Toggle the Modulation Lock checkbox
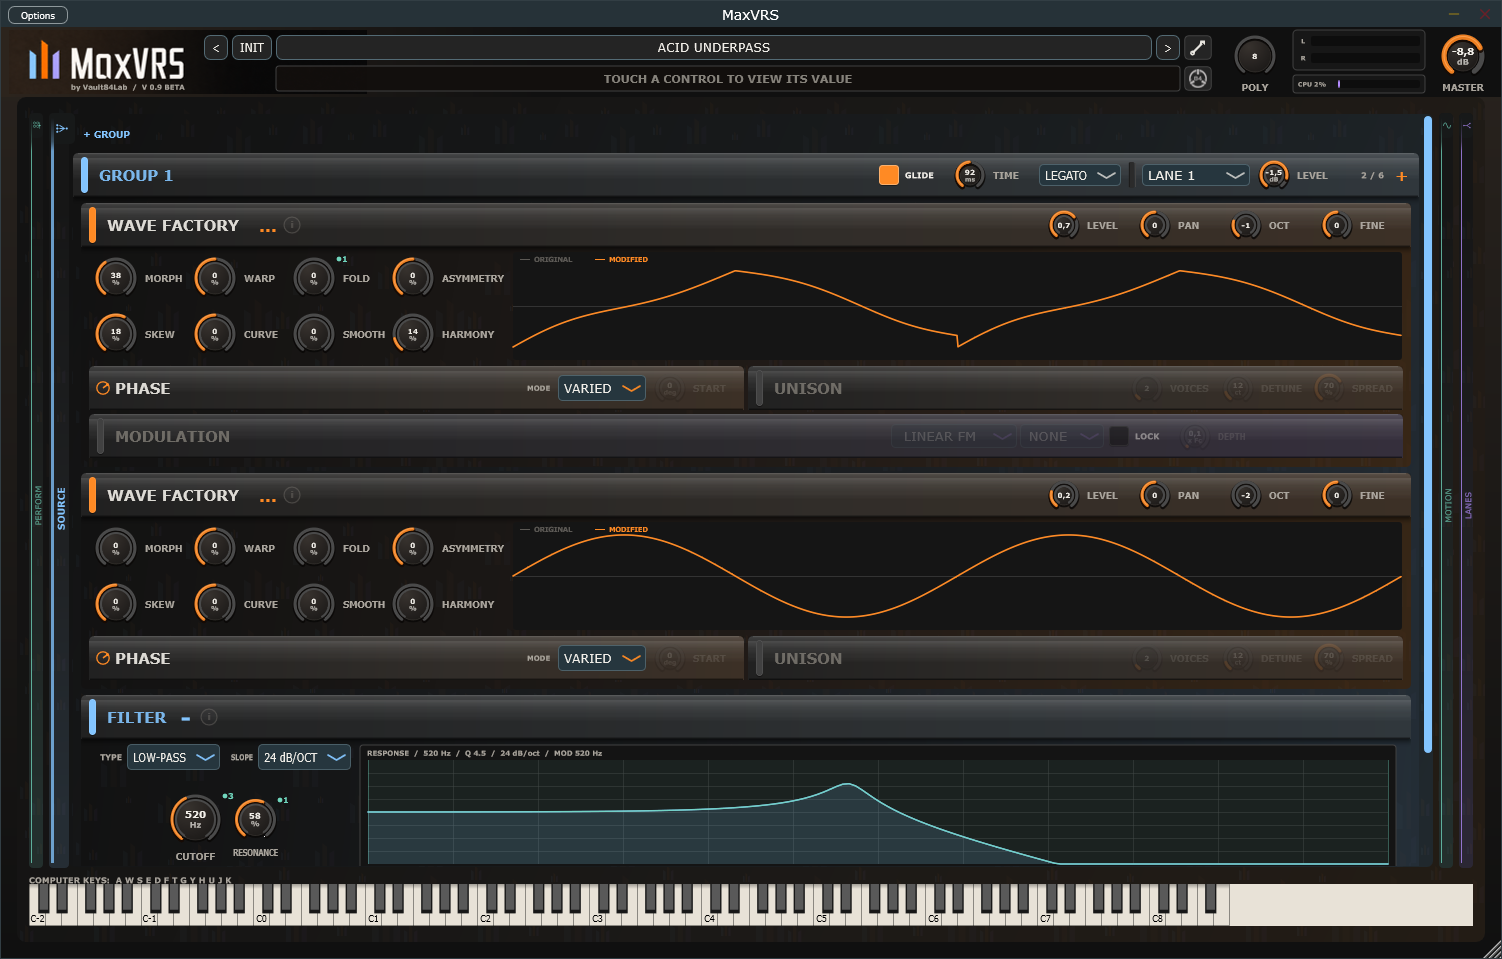 tap(1119, 436)
